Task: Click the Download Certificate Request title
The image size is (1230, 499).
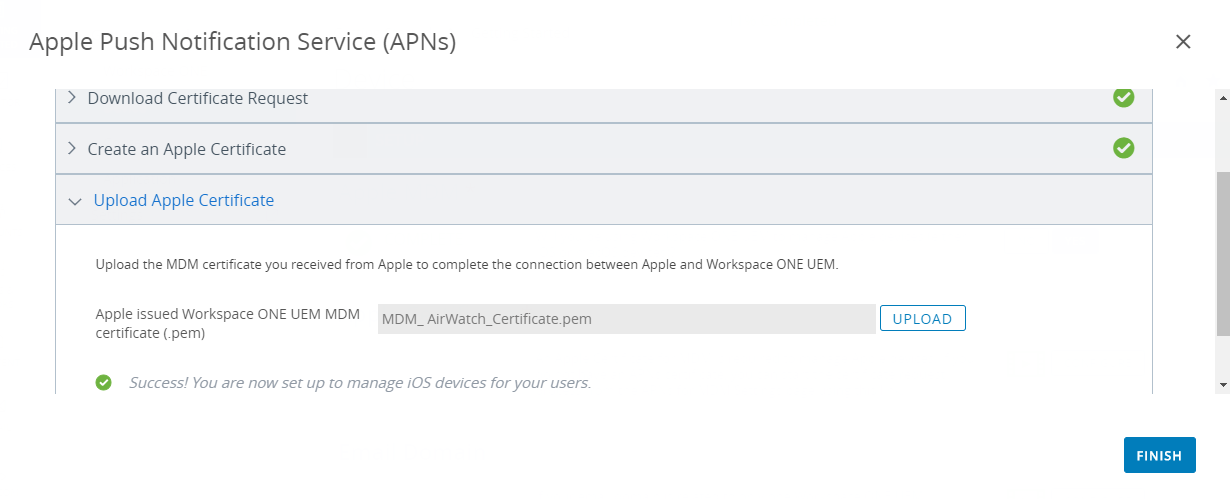Action: 198,98
